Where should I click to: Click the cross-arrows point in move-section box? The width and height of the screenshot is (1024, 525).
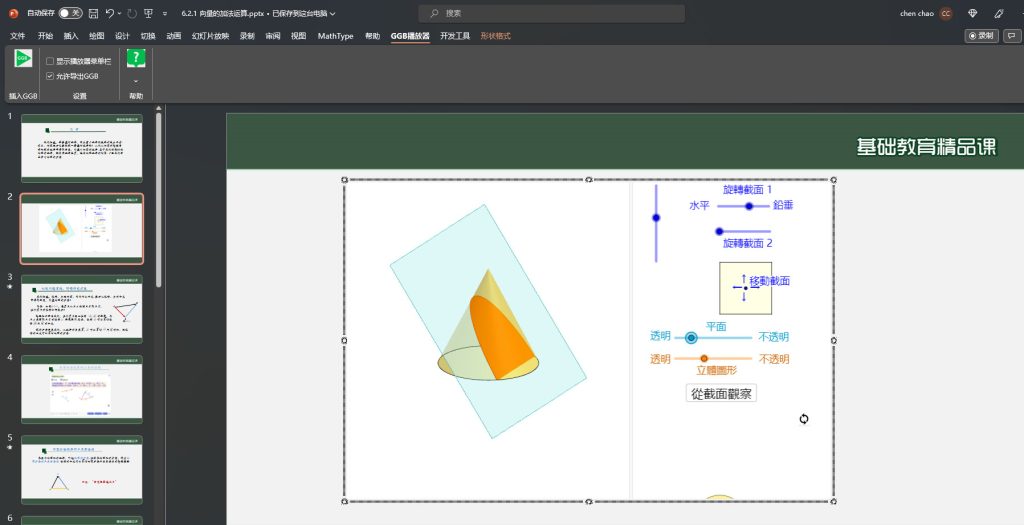click(745, 288)
